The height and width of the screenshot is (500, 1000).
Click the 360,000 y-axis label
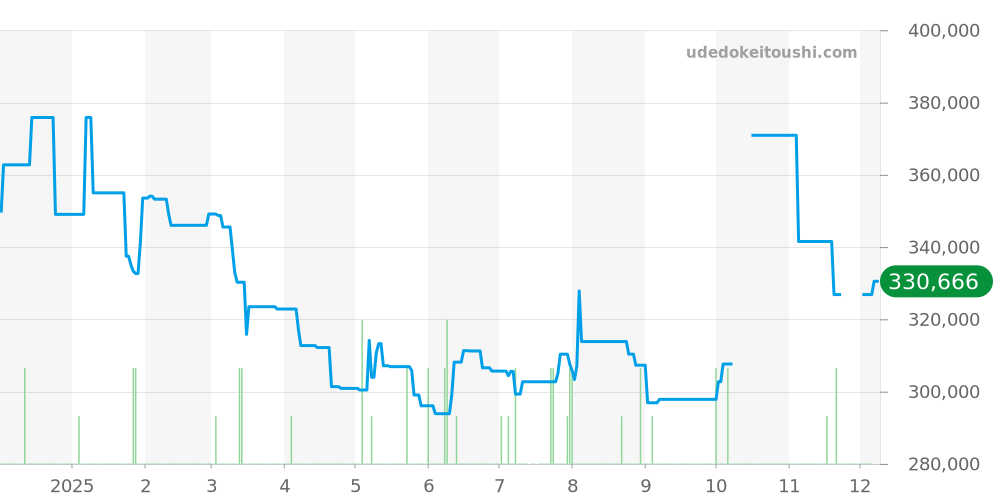click(x=943, y=175)
